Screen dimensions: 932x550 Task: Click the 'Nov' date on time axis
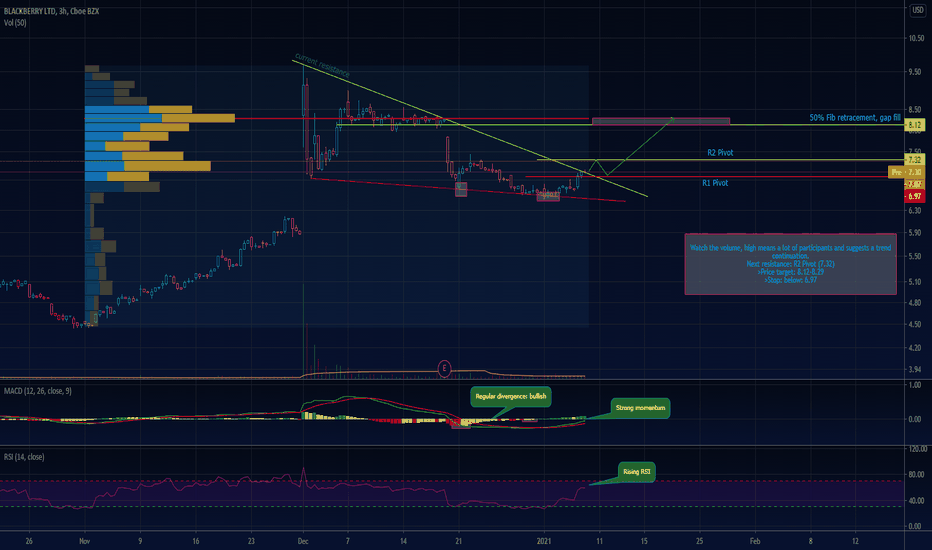(84, 541)
